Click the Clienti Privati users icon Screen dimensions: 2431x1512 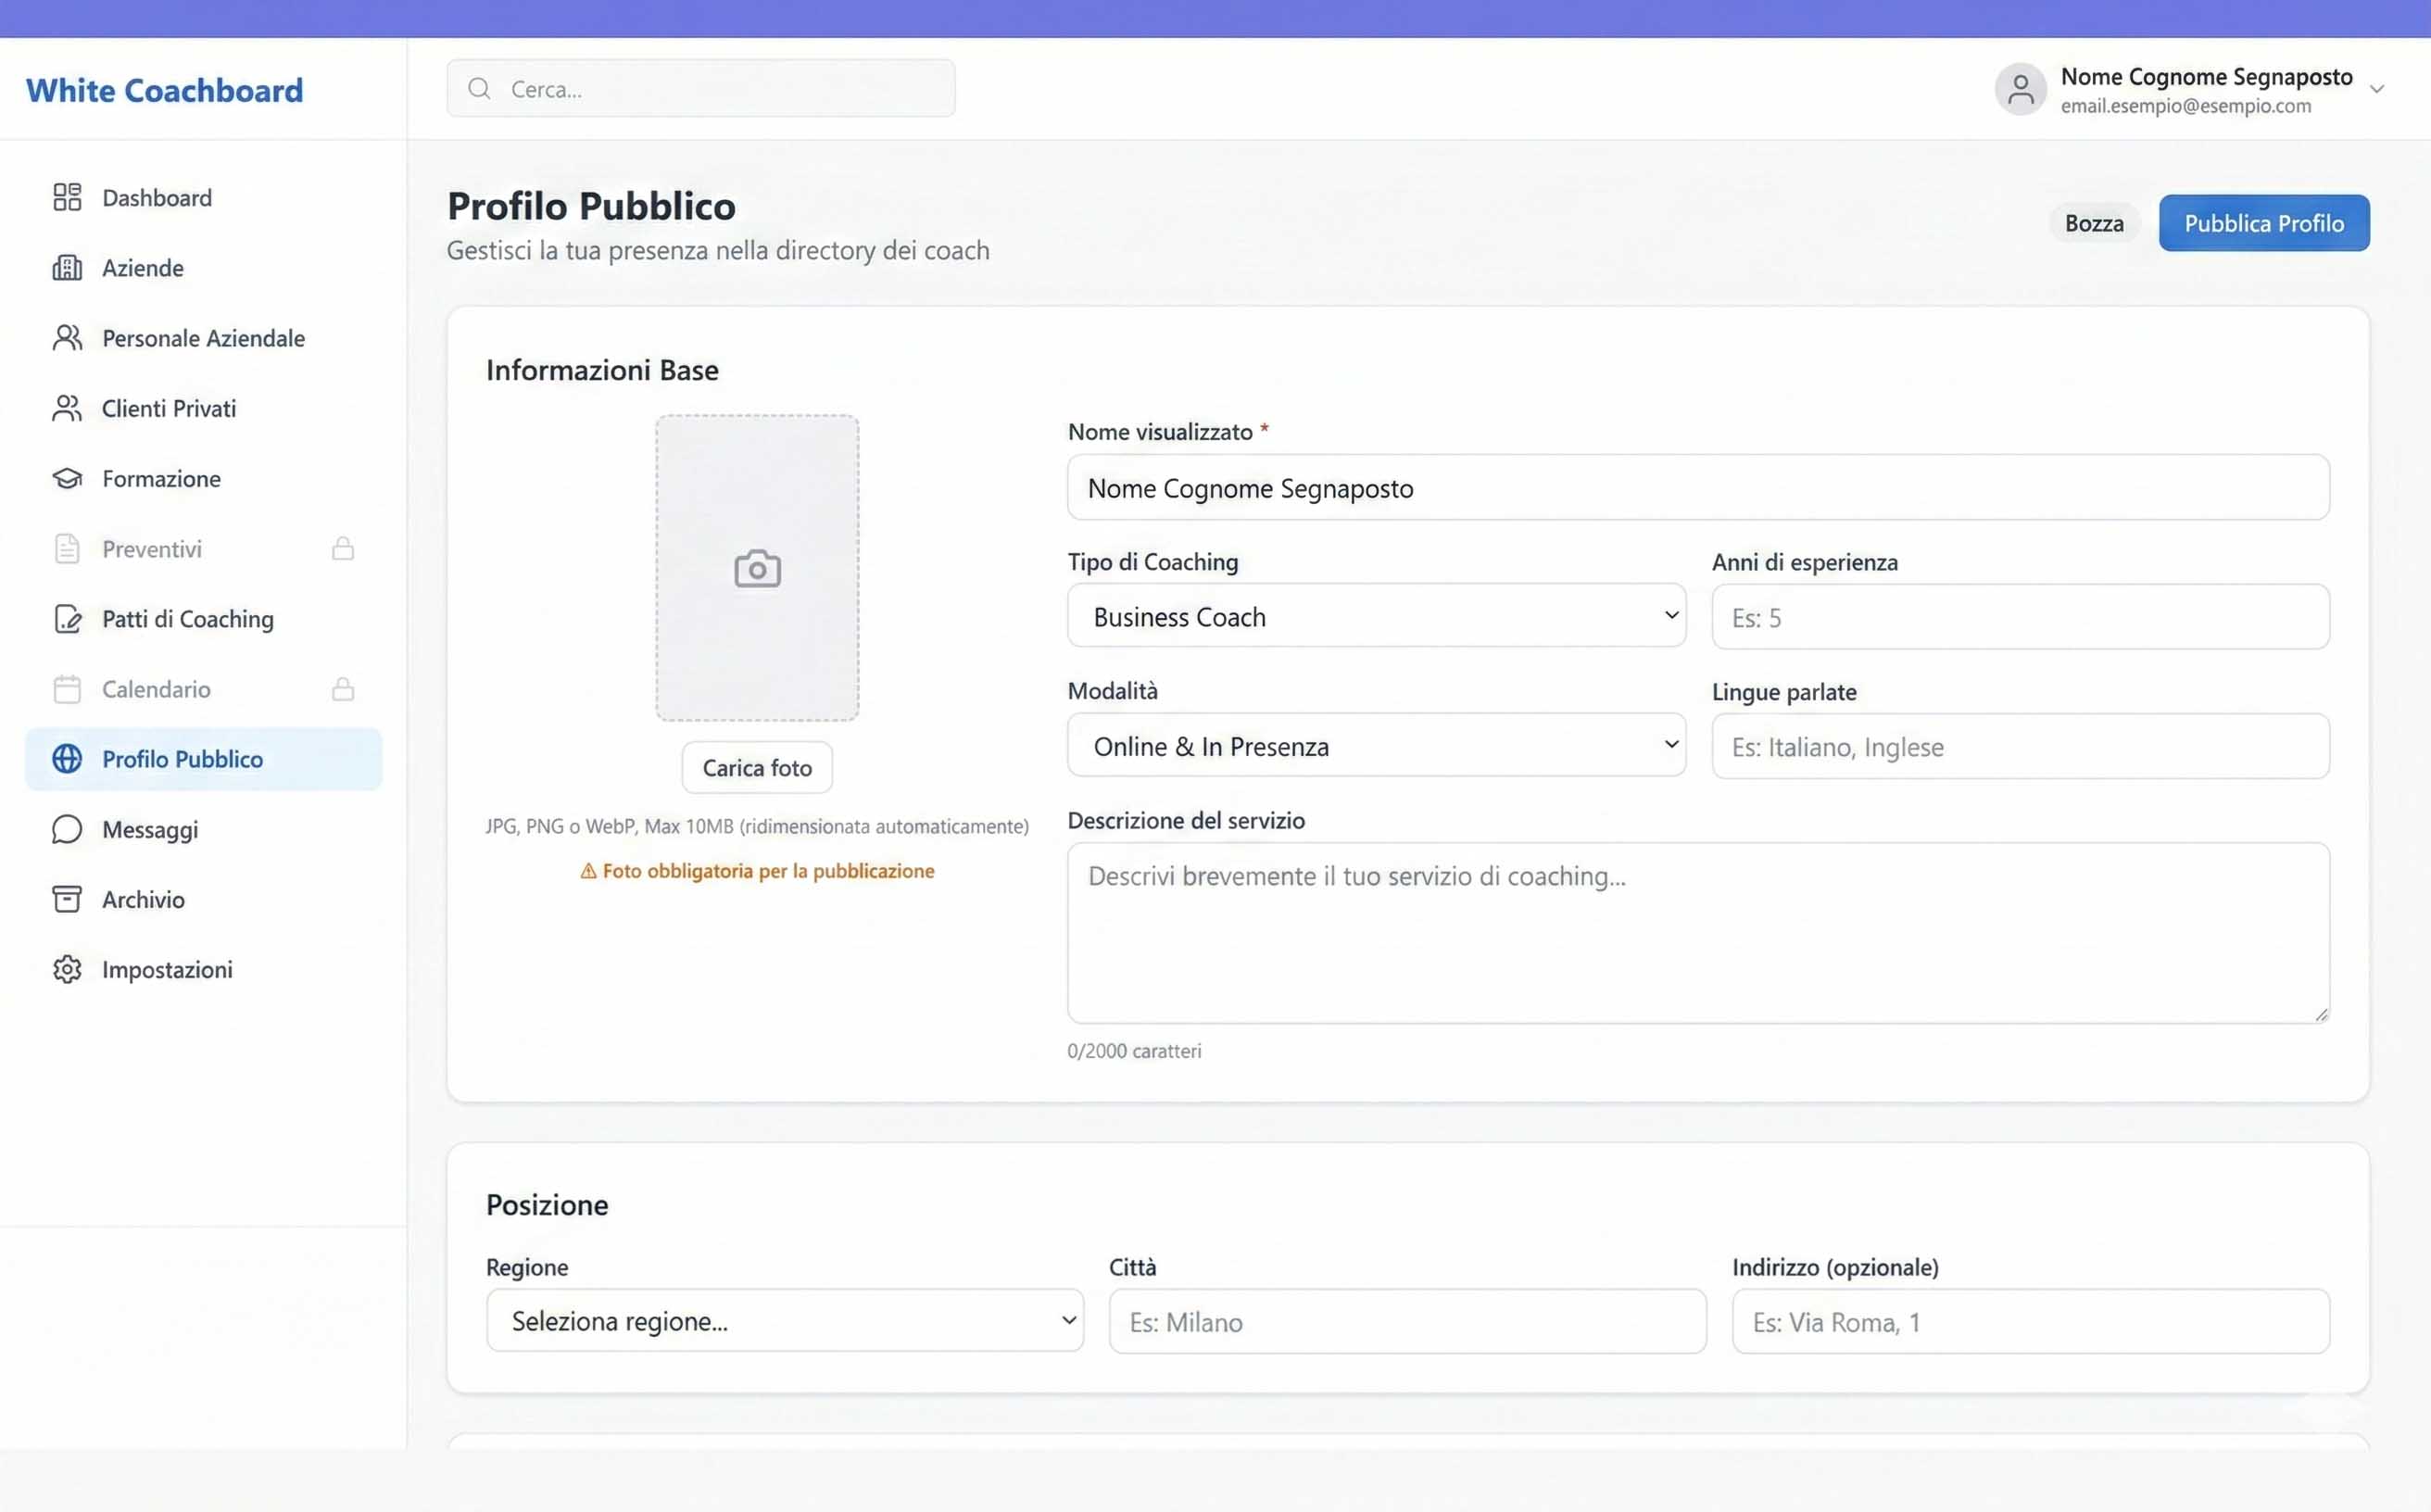[67, 408]
